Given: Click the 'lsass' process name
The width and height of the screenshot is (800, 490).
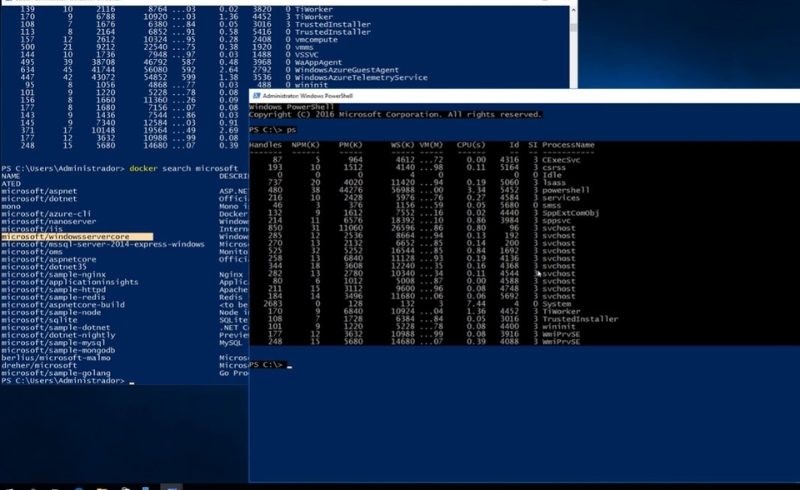Looking at the screenshot, I should tap(554, 183).
